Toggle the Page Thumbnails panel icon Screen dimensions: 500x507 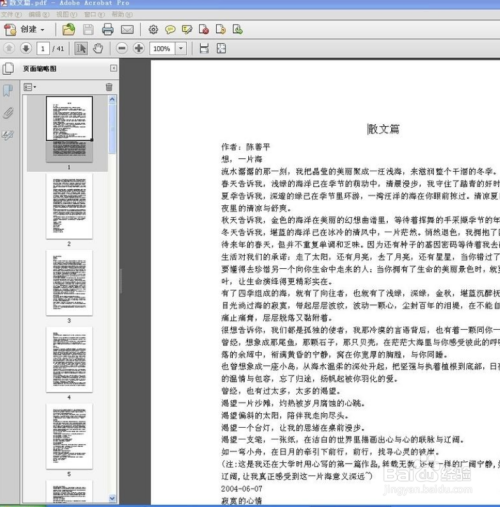click(8, 69)
